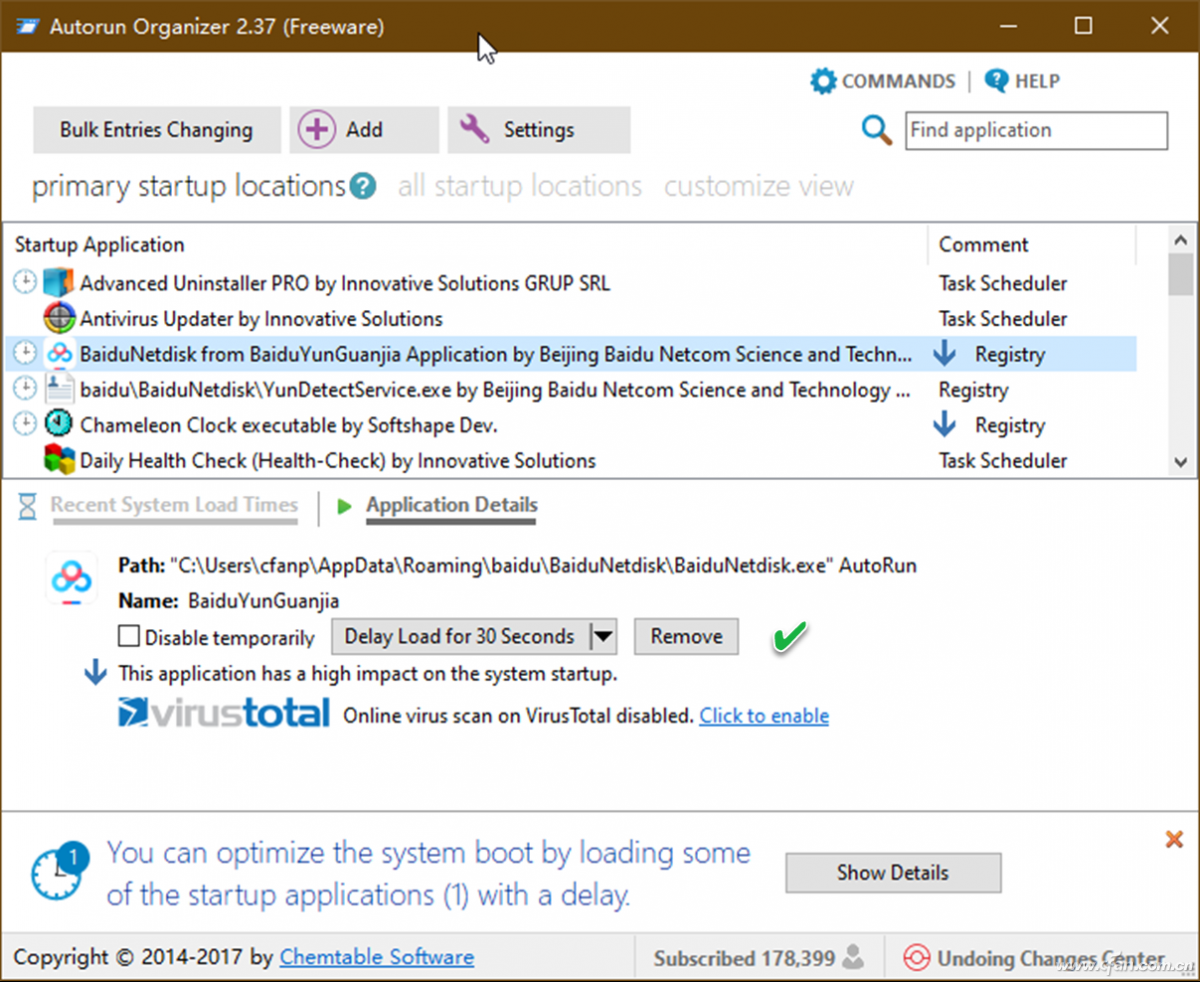Viewport: 1200px width, 982px height.
Task: Click the Delay Load for 30 Seconds button
Action: coord(459,636)
